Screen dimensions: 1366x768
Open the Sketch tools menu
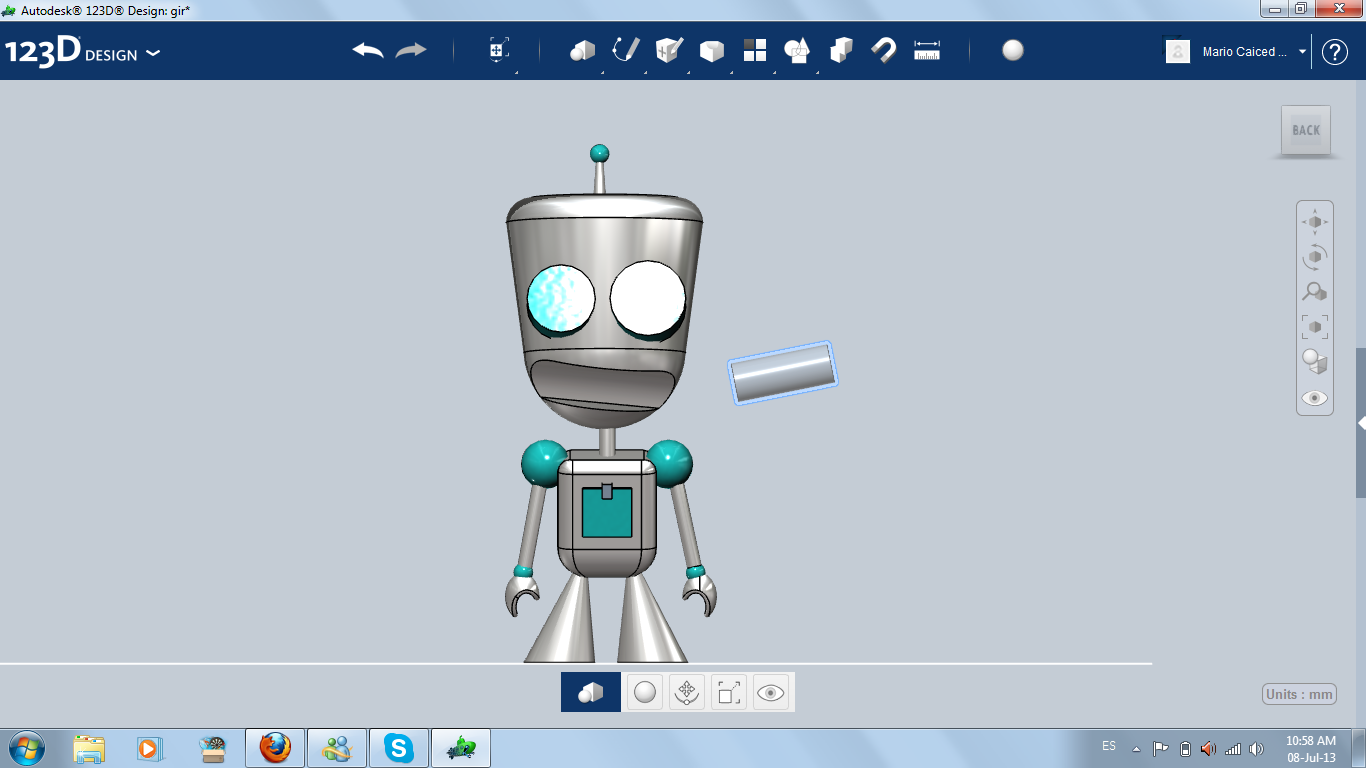click(x=626, y=50)
